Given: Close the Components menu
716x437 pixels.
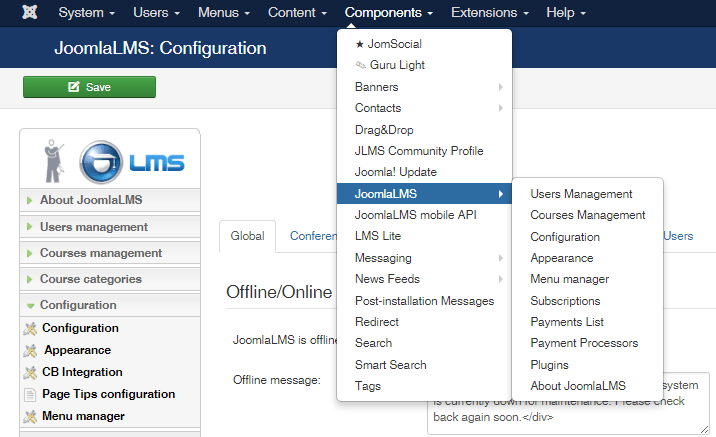Looking at the screenshot, I should coord(389,12).
